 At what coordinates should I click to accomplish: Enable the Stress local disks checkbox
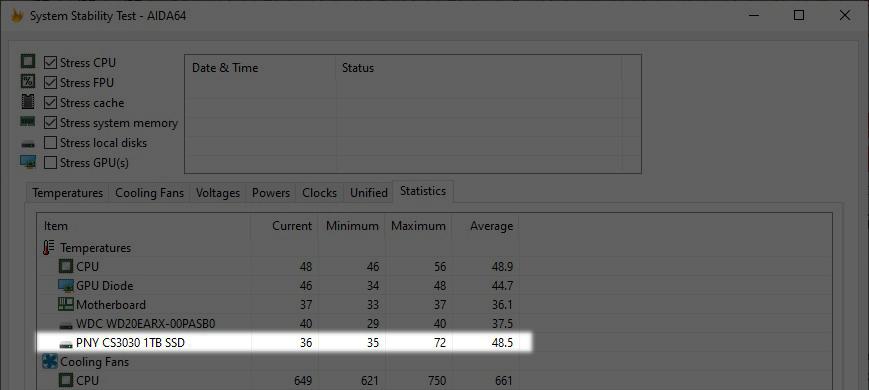click(50, 143)
